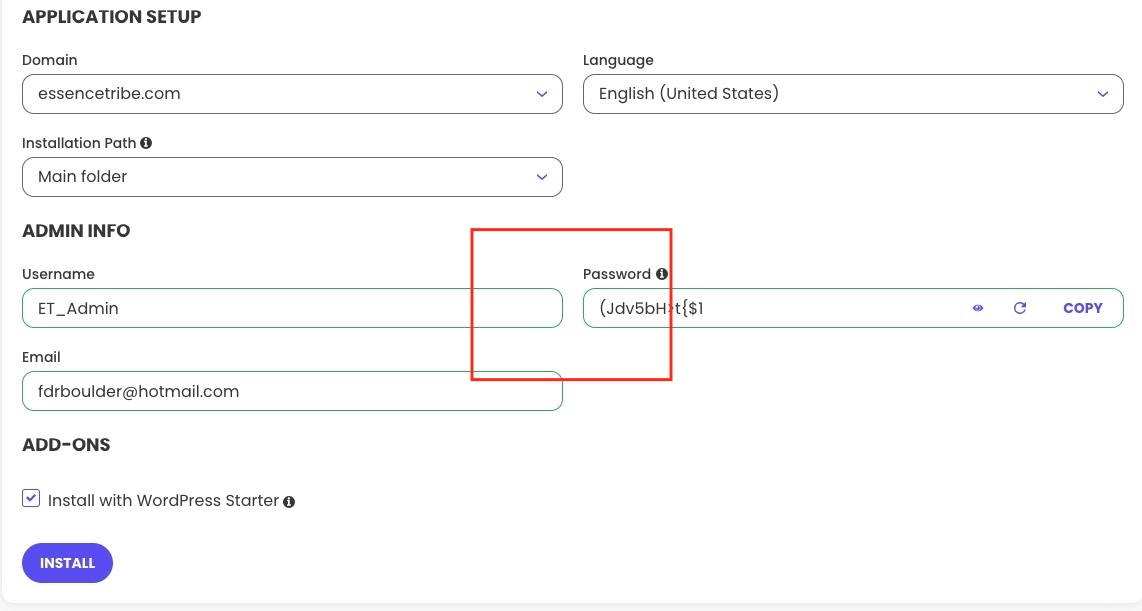
Task: Open the Domain dropdown
Action: (292, 94)
